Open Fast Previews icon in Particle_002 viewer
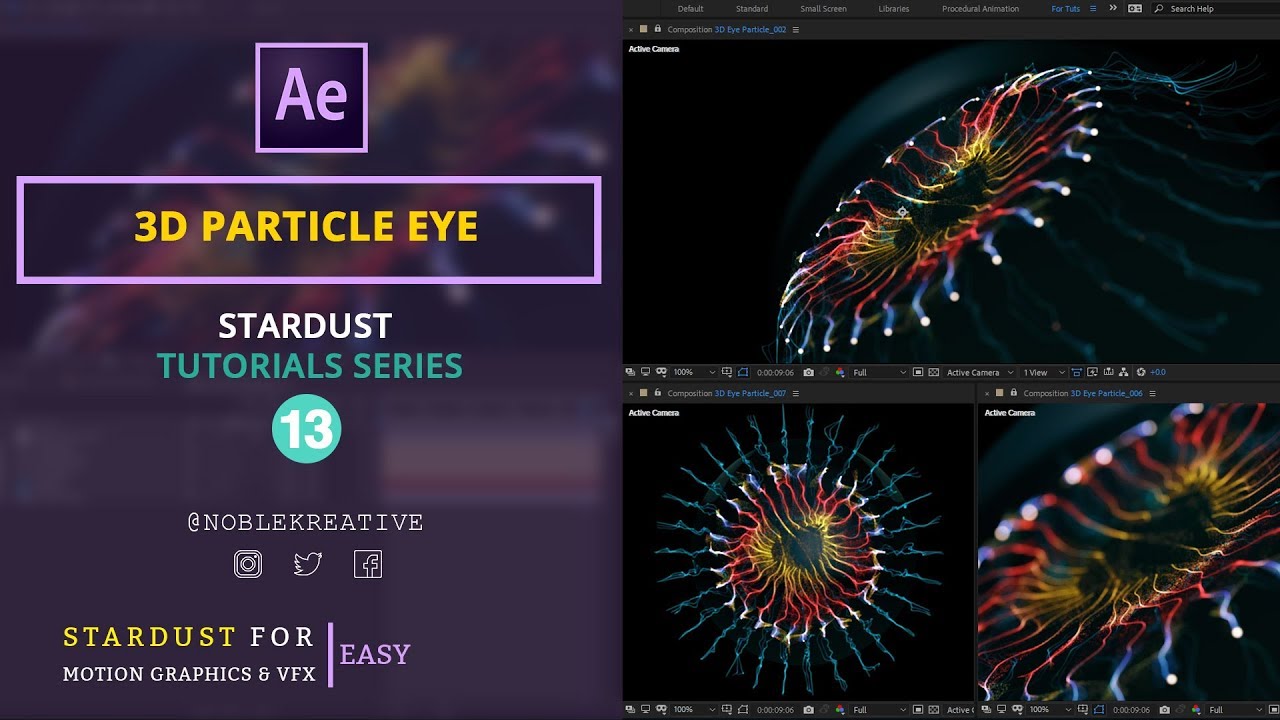This screenshot has height=720, width=1280. click(x=1092, y=372)
